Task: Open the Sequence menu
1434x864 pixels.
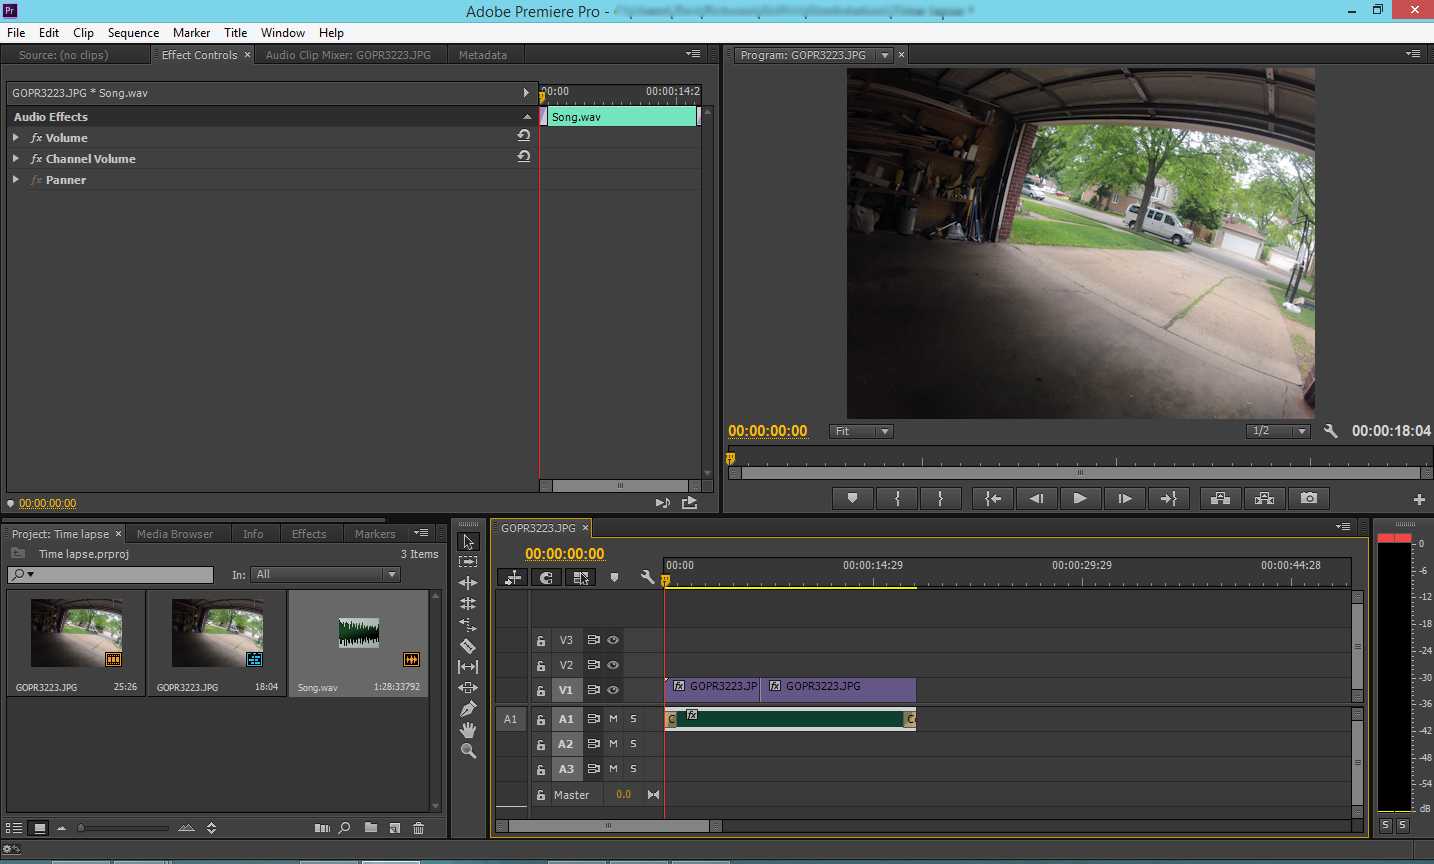Action: pos(133,33)
